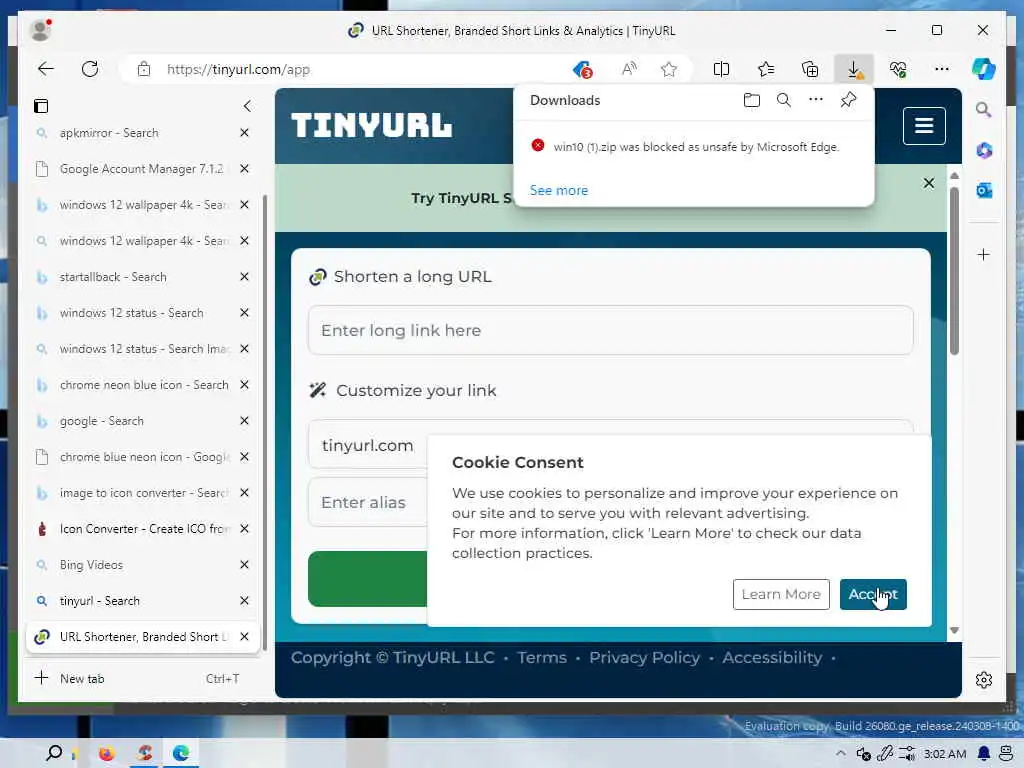This screenshot has width=1024, height=768.
Task: Go back using the browser back arrow
Action: pos(46,69)
